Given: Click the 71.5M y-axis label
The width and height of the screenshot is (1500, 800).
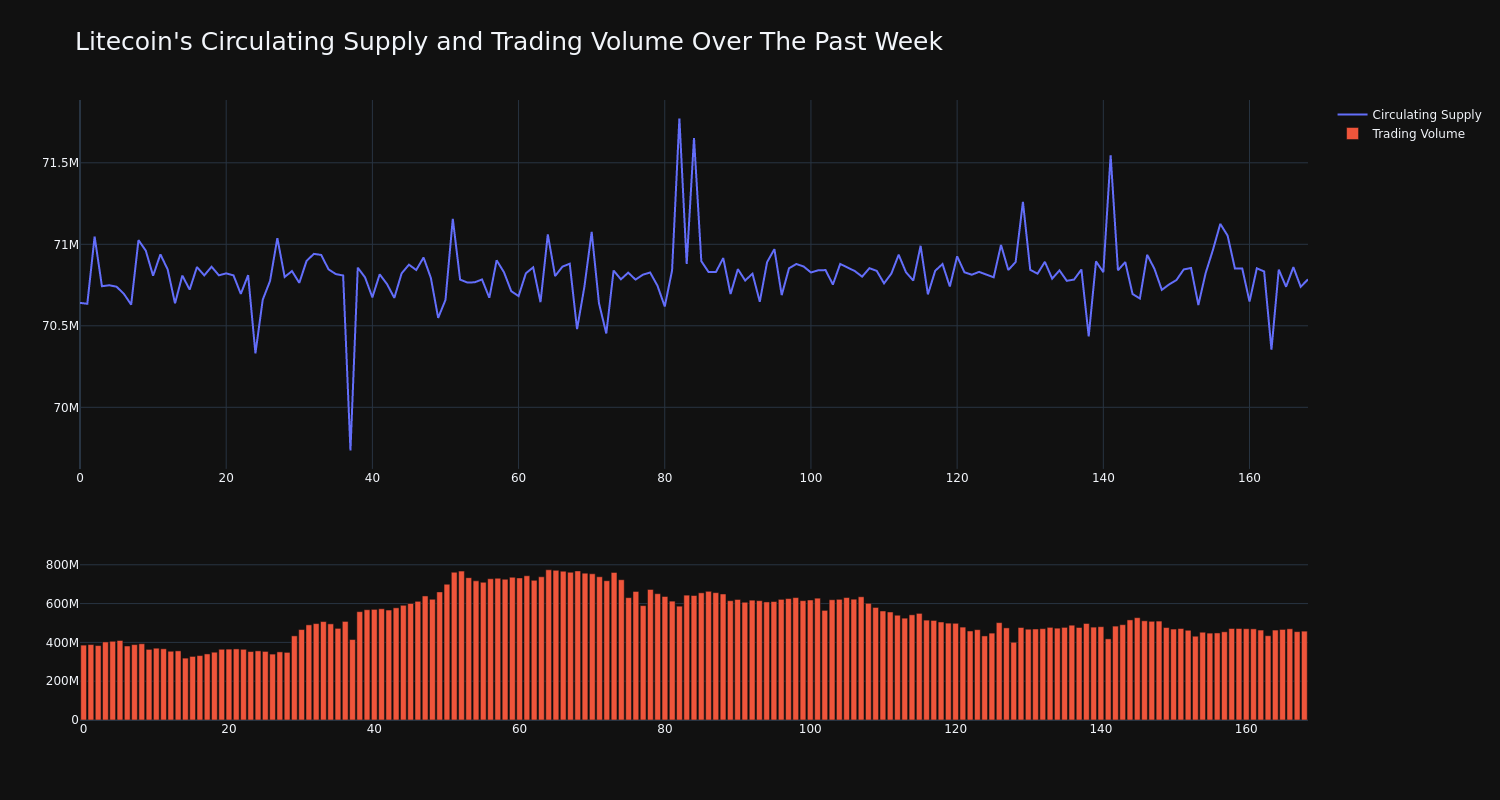Looking at the screenshot, I should (60, 163).
